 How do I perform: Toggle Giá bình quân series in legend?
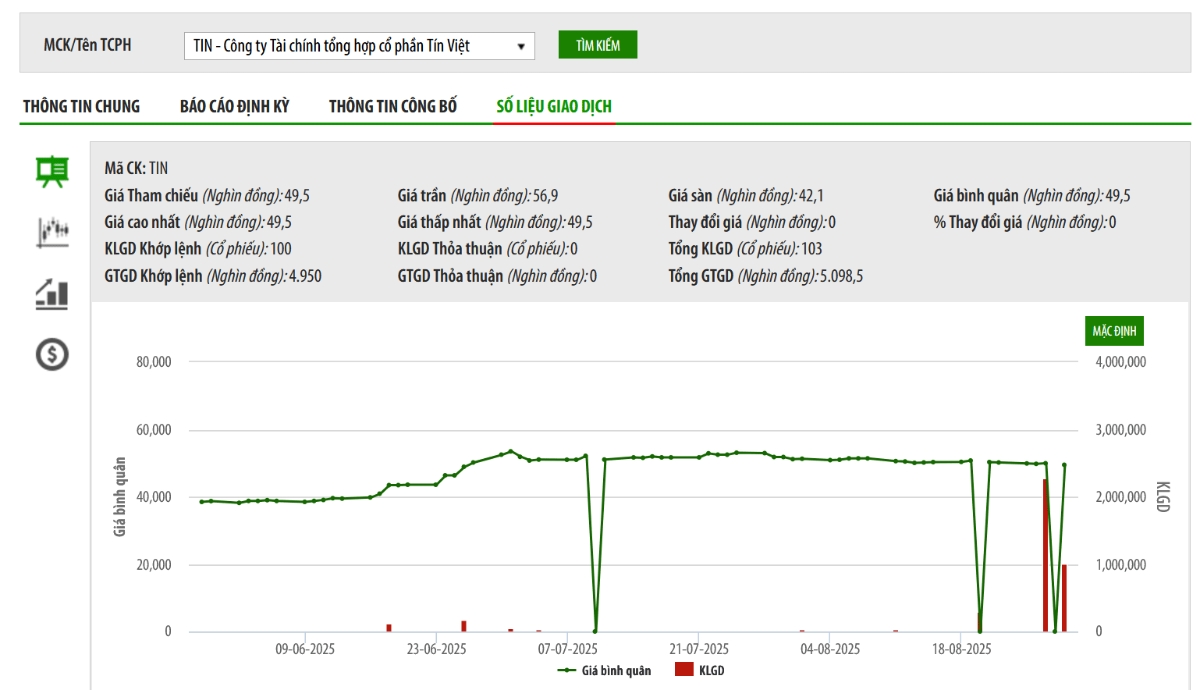(x=605, y=670)
